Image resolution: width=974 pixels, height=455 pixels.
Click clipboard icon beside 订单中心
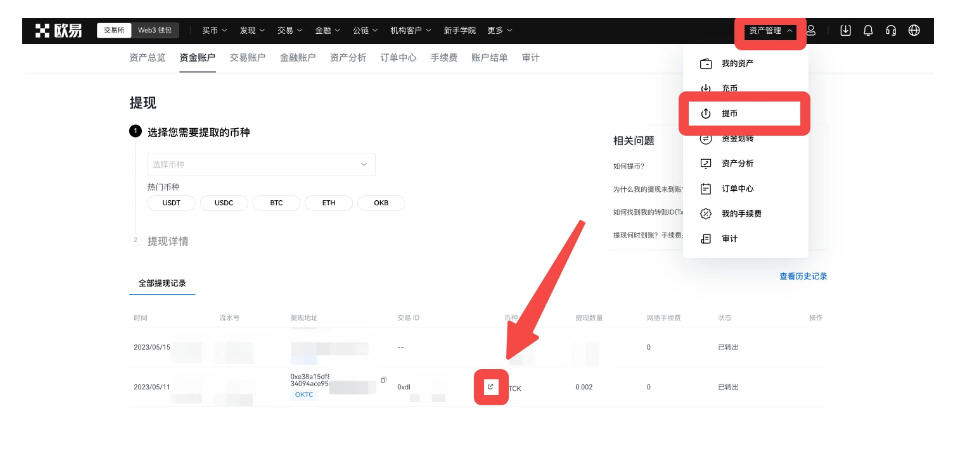click(x=706, y=188)
